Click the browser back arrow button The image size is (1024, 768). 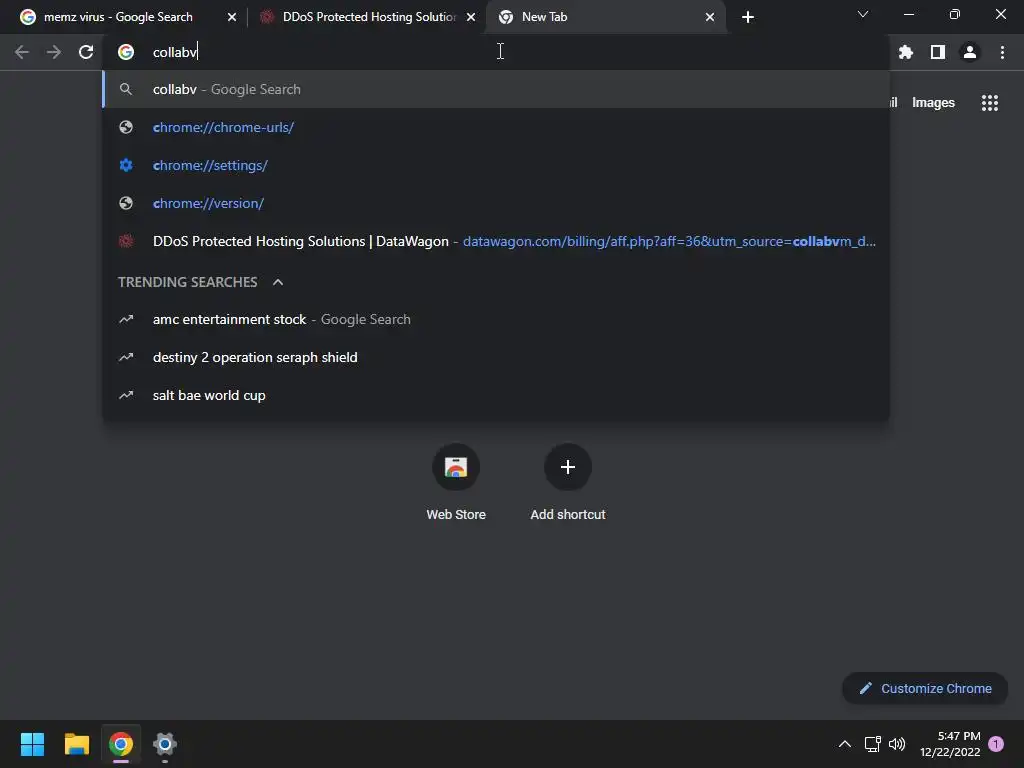22,52
